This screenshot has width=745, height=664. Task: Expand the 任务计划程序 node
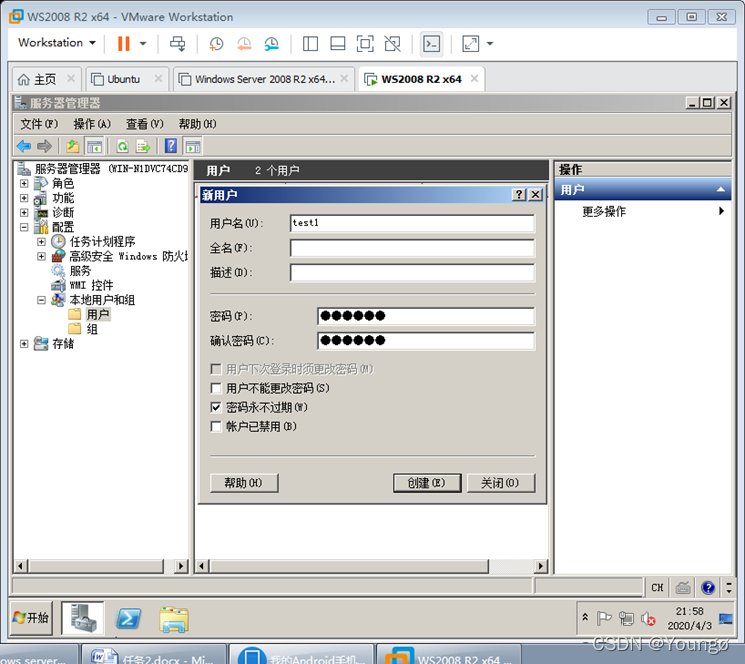click(x=41, y=242)
